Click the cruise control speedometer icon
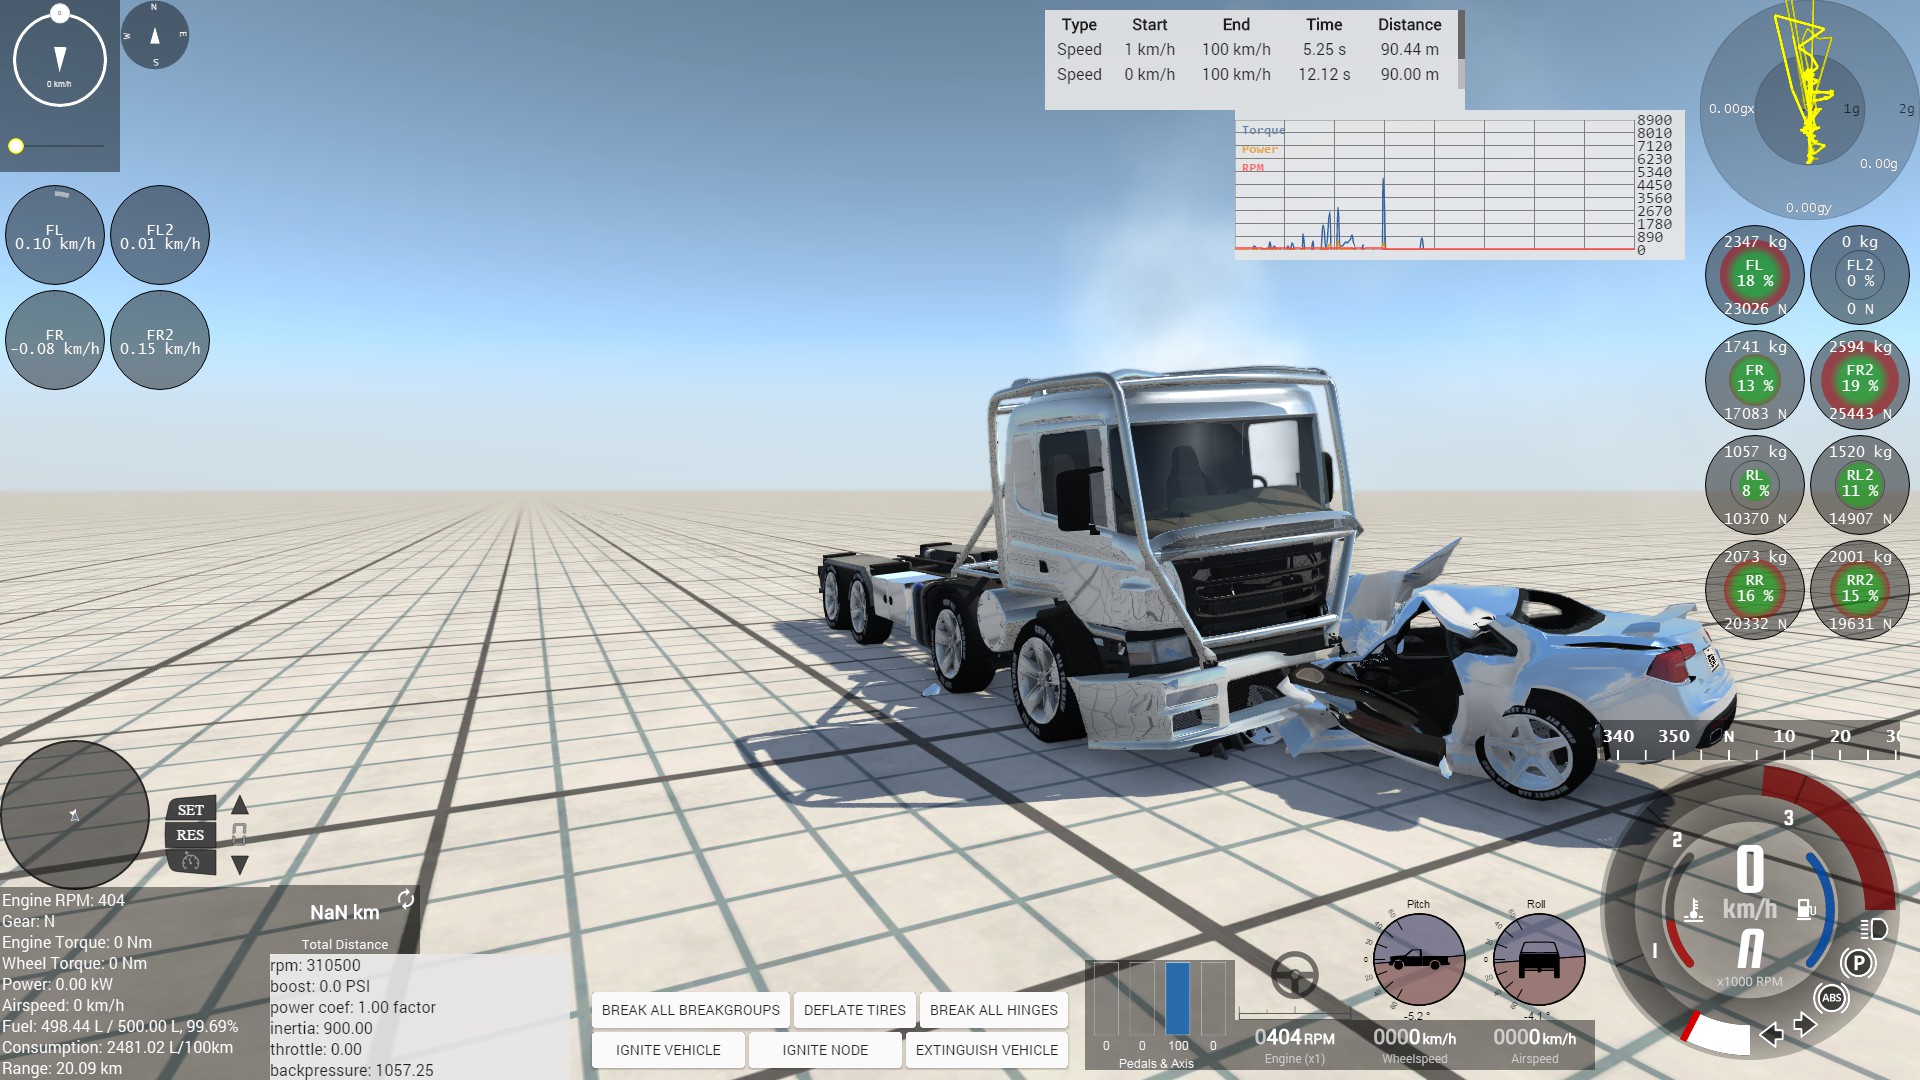 [x=191, y=861]
